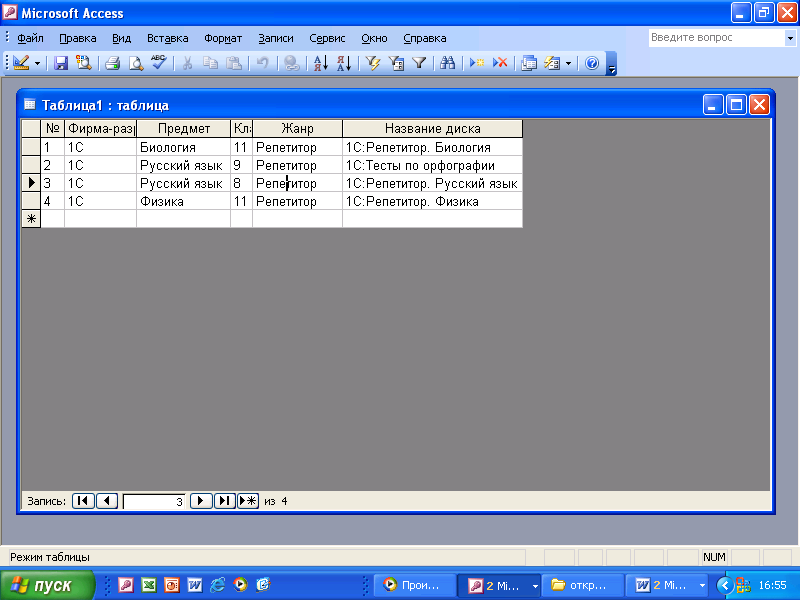Click the Save diskette icon
800x600 pixels.
(61, 63)
